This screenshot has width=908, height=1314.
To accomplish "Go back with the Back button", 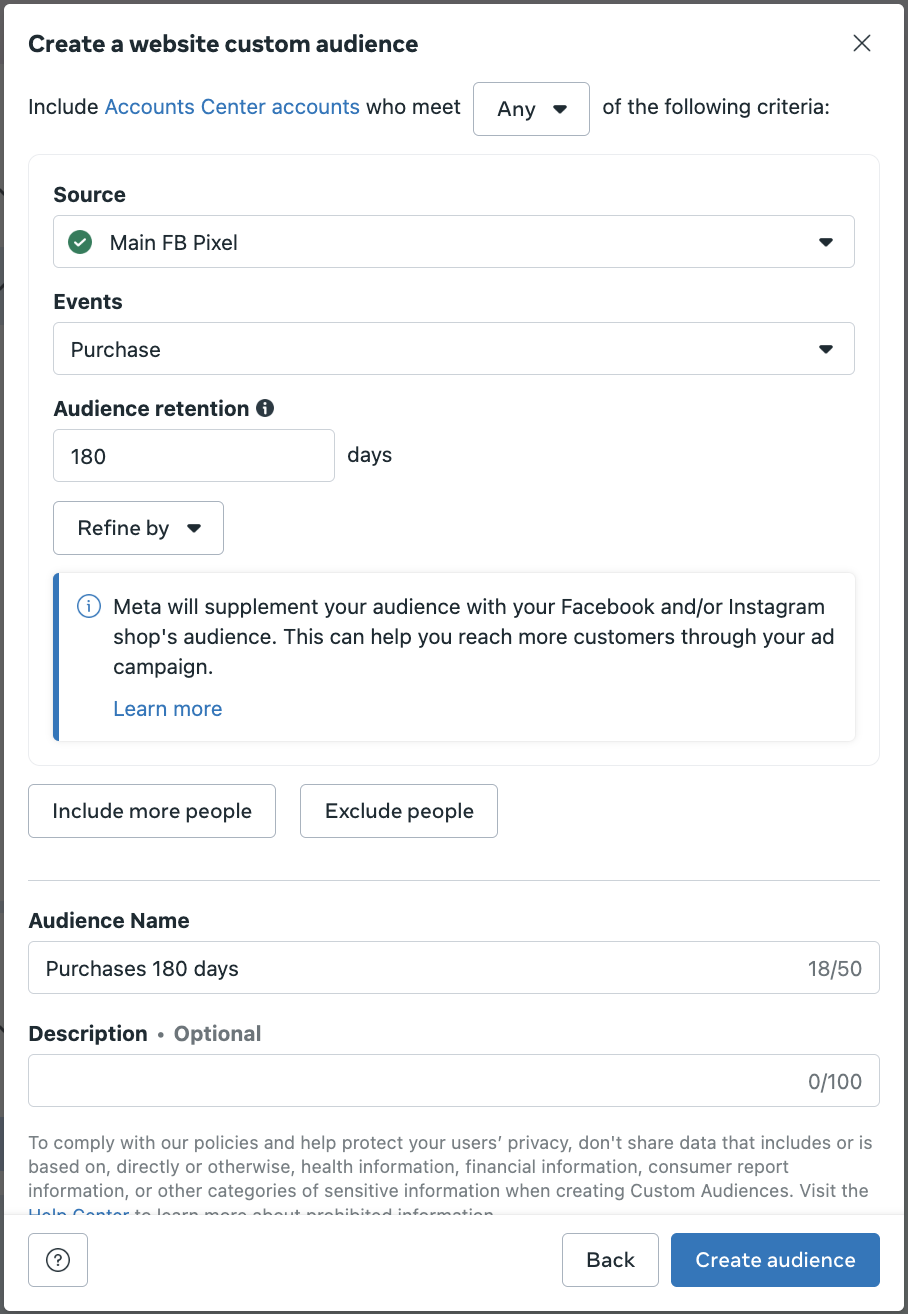I will 610,1259.
